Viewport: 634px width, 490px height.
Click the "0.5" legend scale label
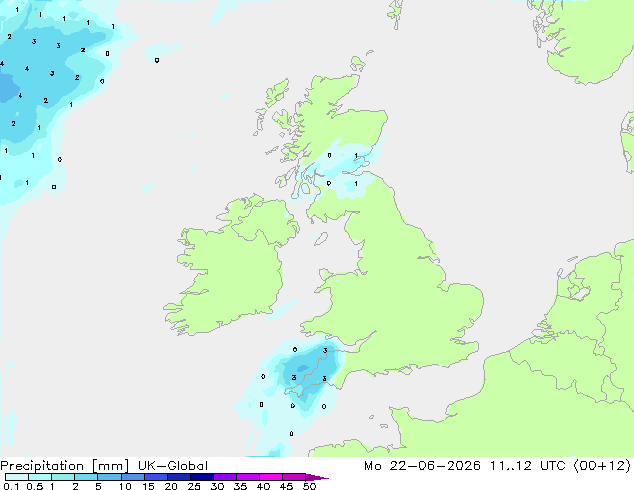click(x=34, y=486)
